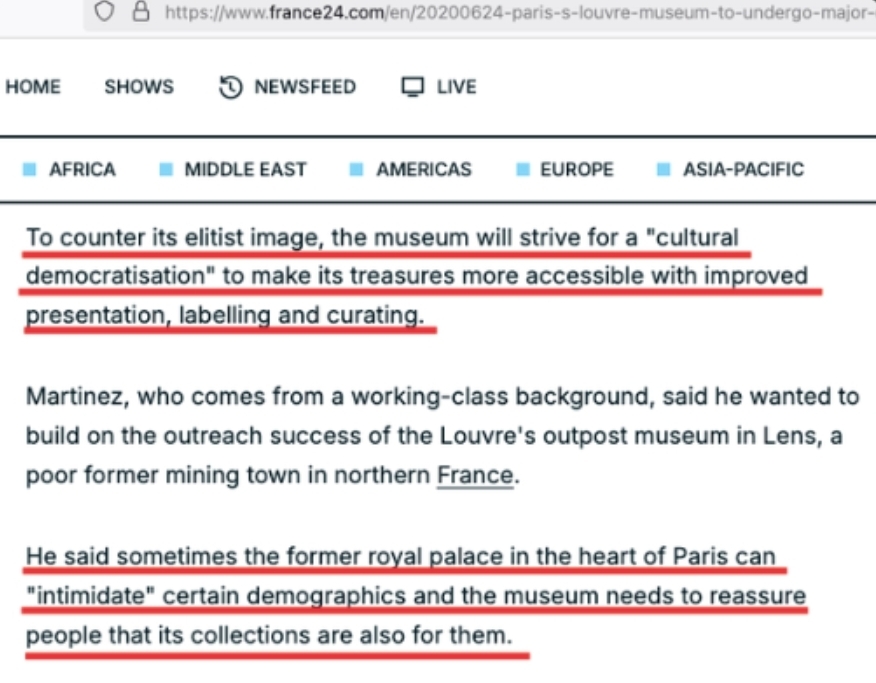Image resolution: width=876 pixels, height=683 pixels.
Task: Click the Live TV screen icon
Action: (x=413, y=87)
